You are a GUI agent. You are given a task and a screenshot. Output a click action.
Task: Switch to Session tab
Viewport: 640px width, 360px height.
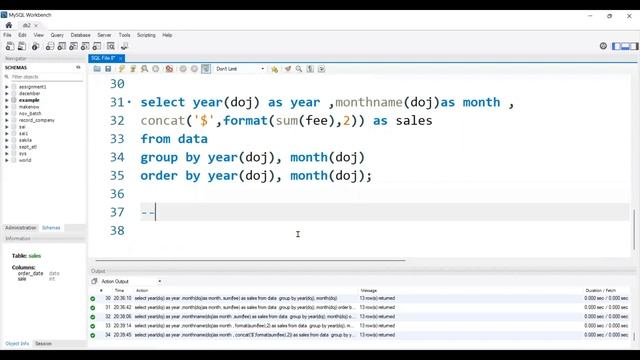(43, 344)
